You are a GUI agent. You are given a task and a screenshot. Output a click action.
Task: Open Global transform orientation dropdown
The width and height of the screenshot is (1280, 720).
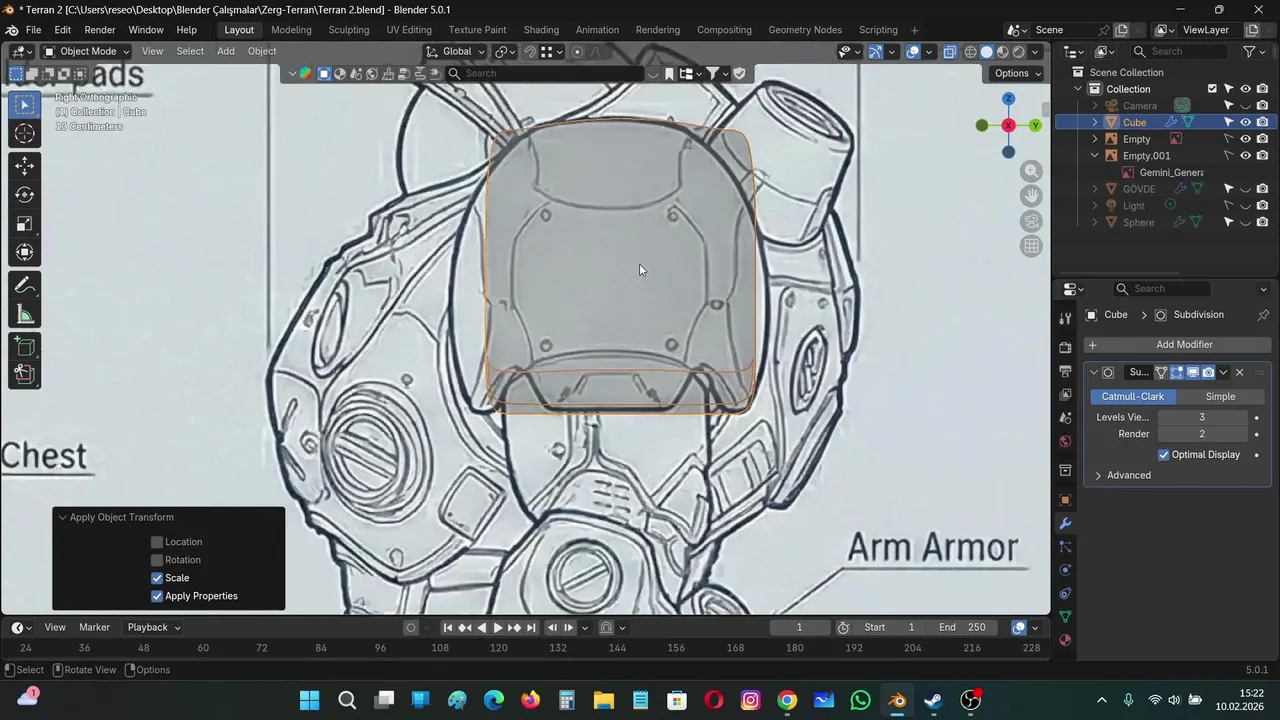[x=456, y=52]
